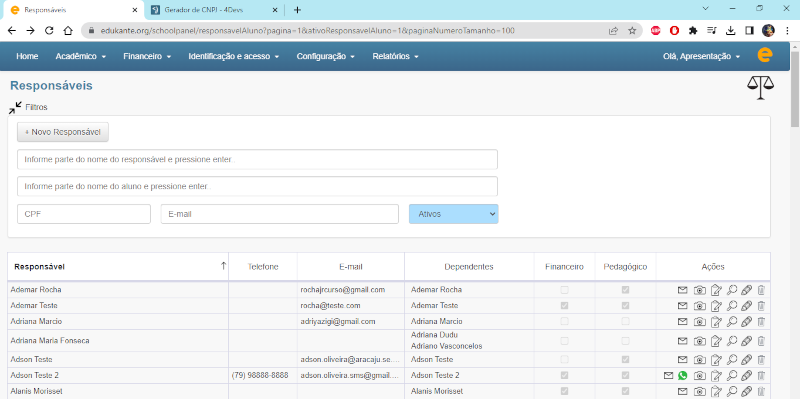
Task: Click the Filtros label
Action: pyautogui.click(x=36, y=108)
